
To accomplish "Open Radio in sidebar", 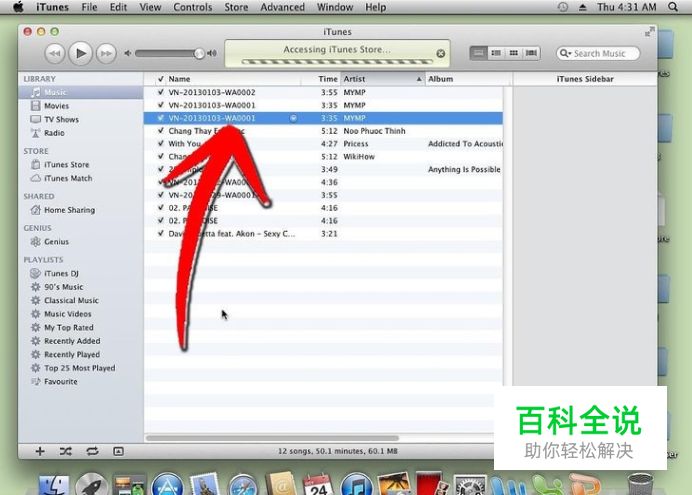I will coord(81,133).
